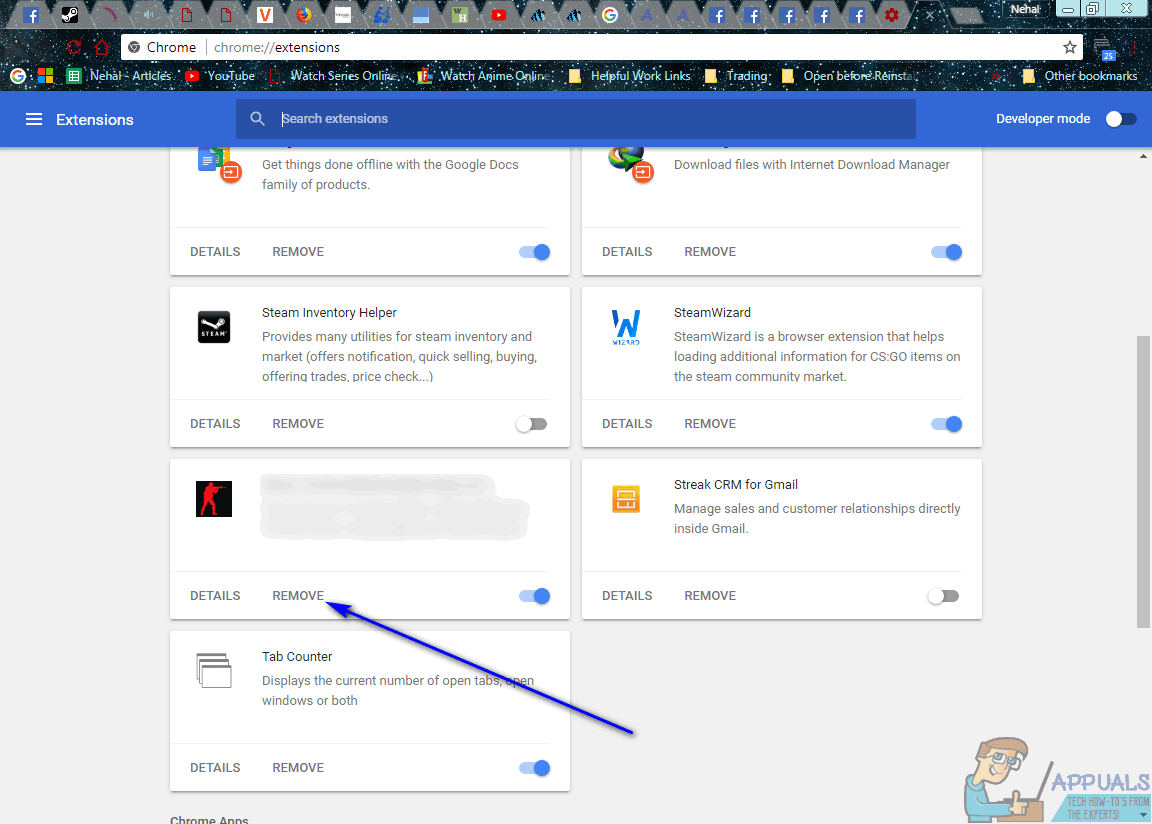Remove the Google Docs Offline extension

(x=298, y=252)
